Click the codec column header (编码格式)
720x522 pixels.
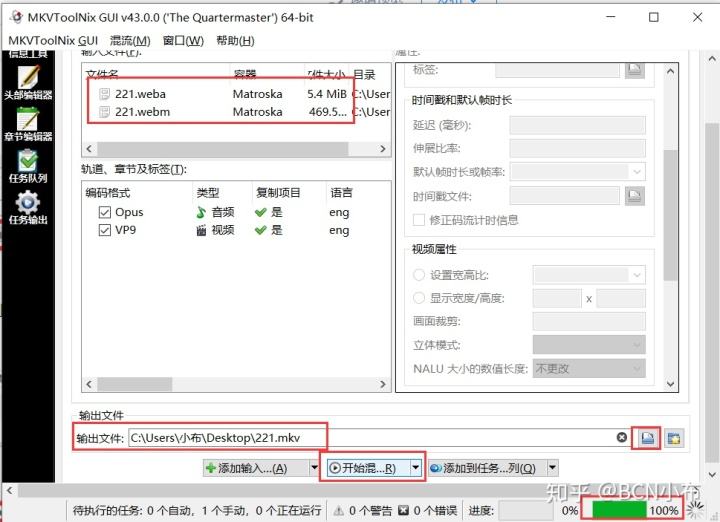(x=137, y=193)
